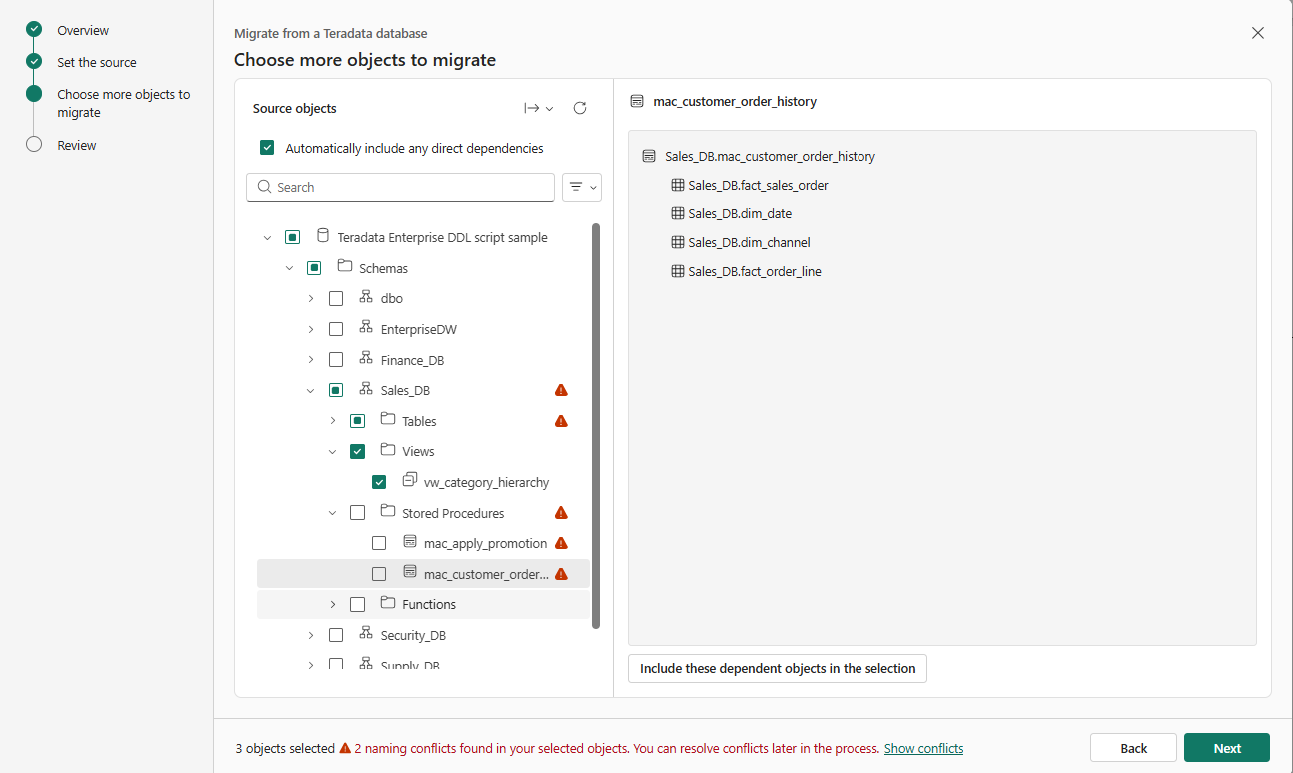This screenshot has width=1293, height=773.
Task: Check the mac_apply_promotion checkbox
Action: (379, 543)
